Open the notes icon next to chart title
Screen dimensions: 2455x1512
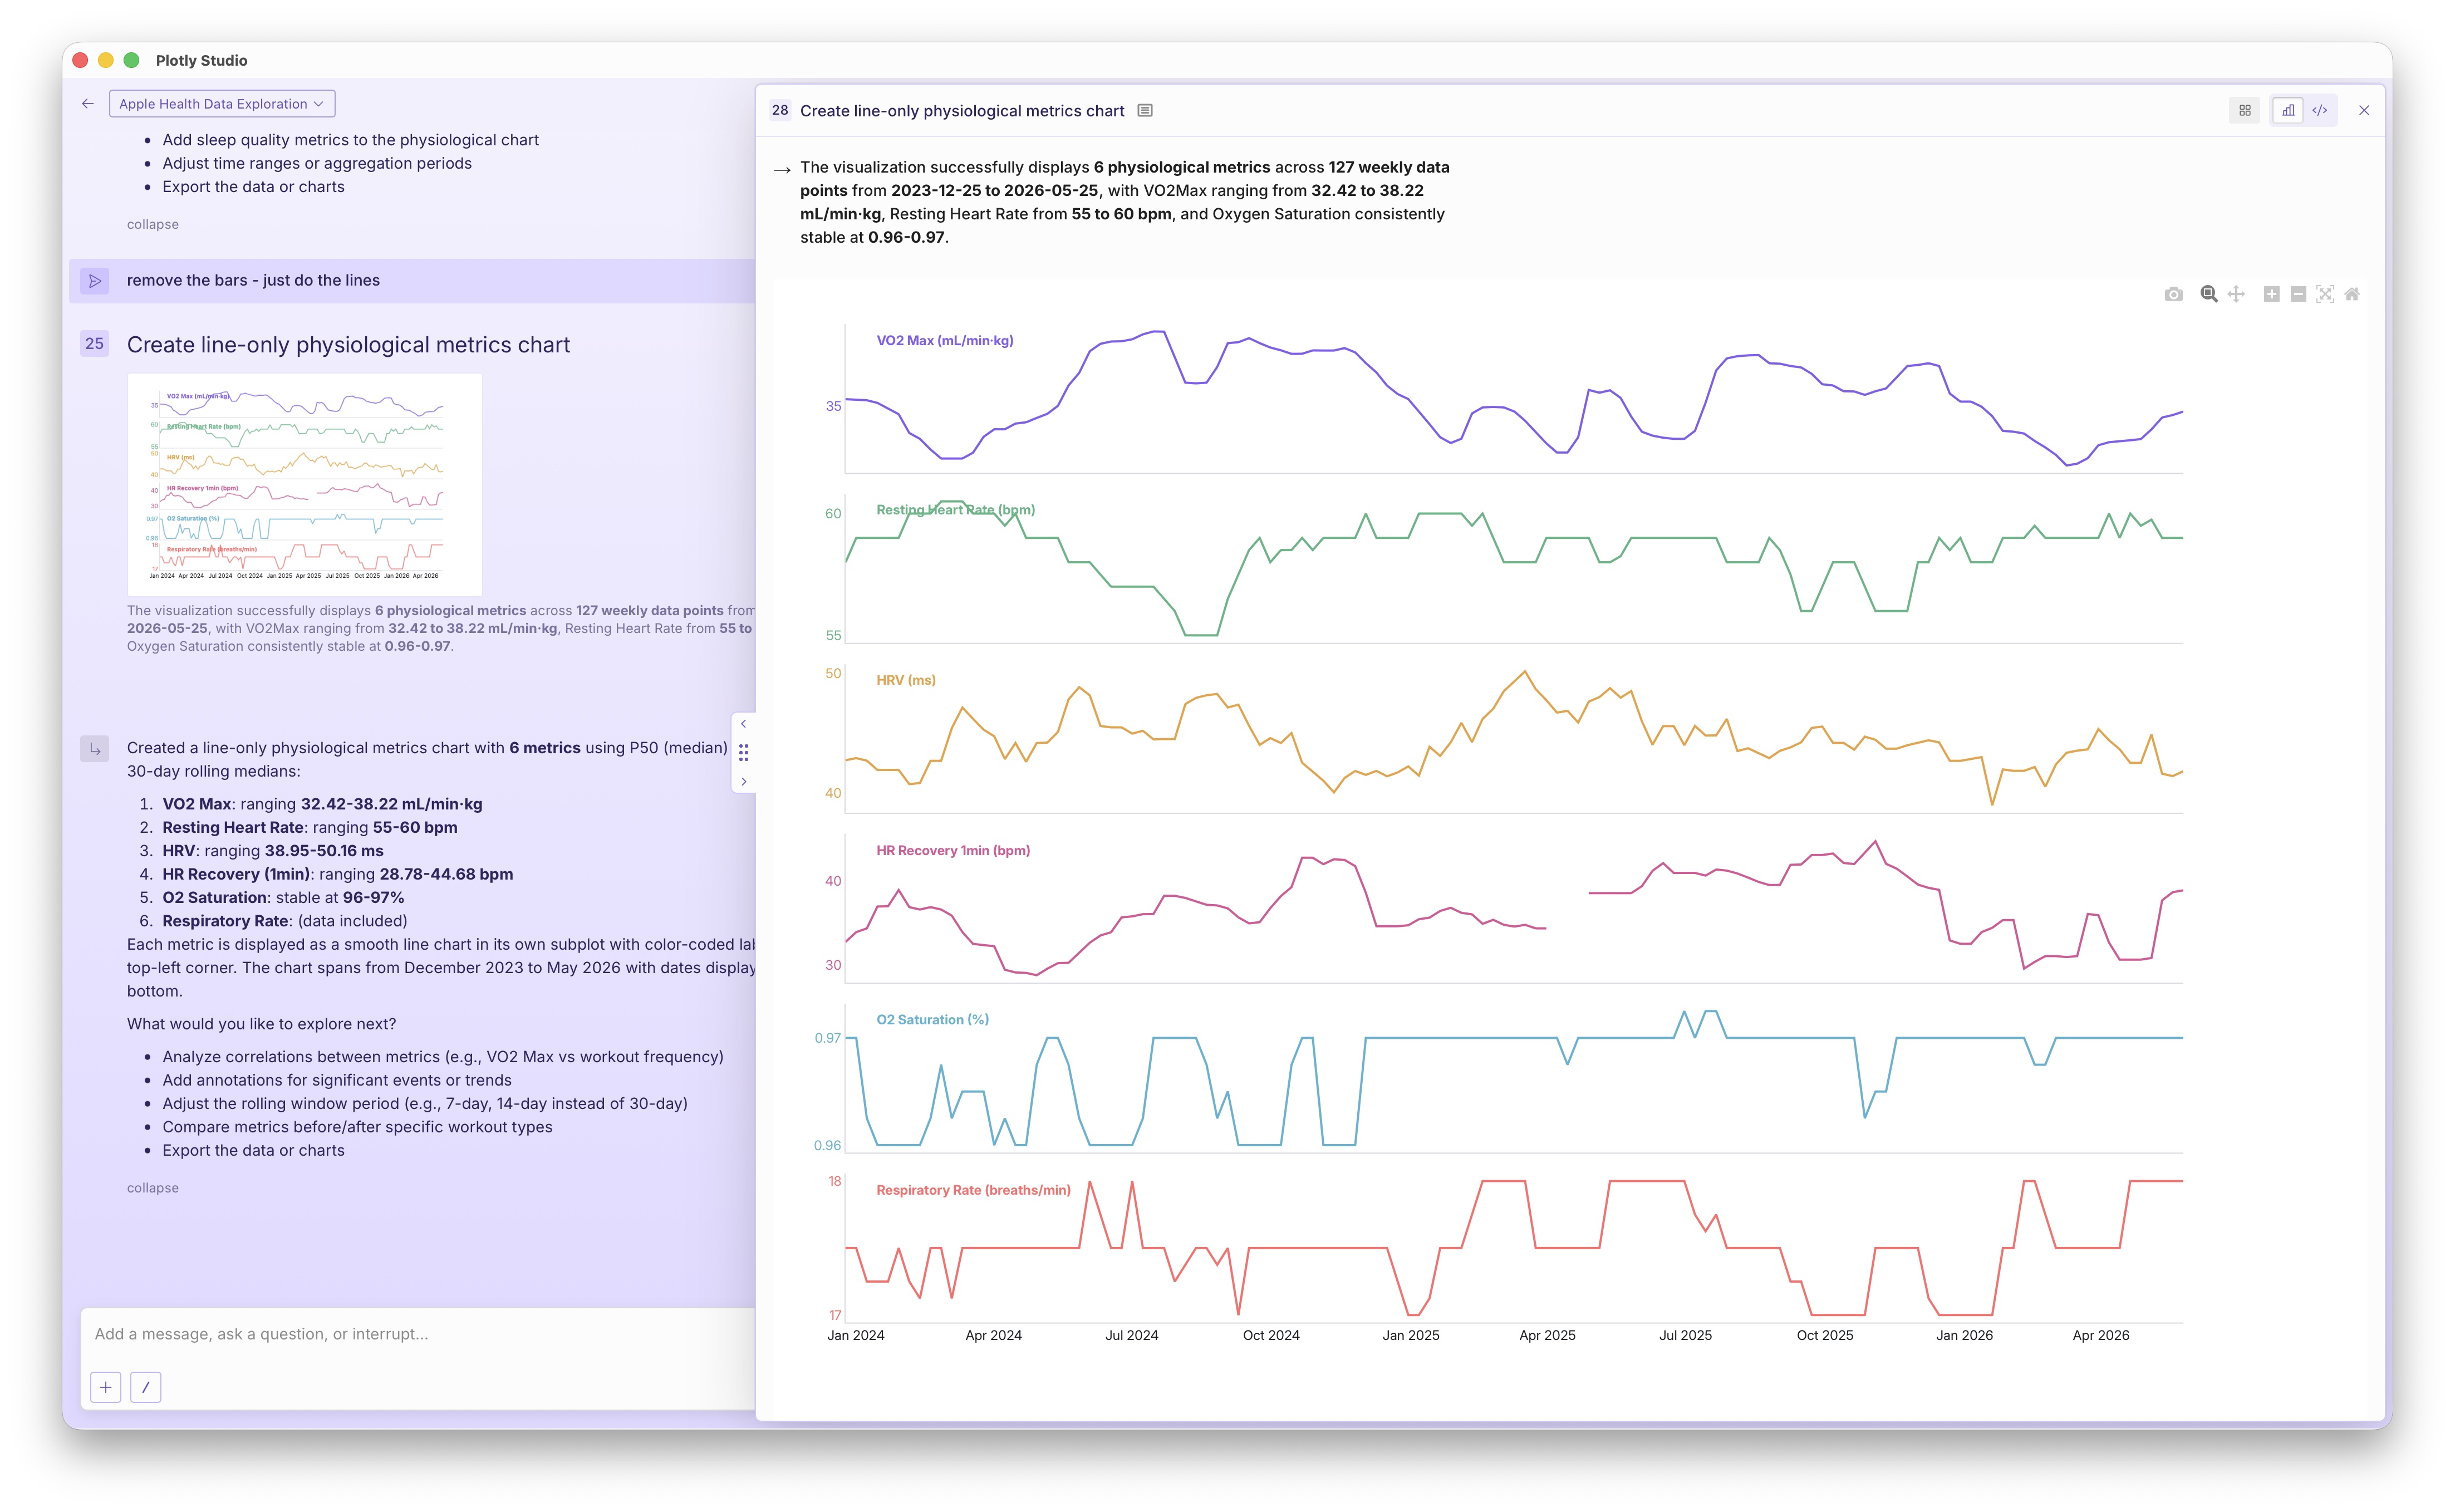pyautogui.click(x=1145, y=111)
